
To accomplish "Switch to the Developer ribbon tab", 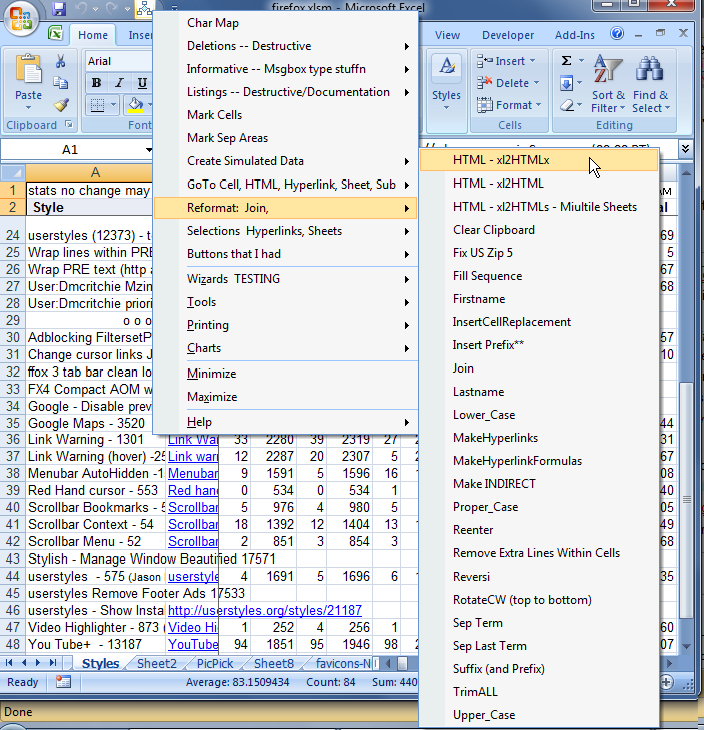I will pyautogui.click(x=508, y=35).
